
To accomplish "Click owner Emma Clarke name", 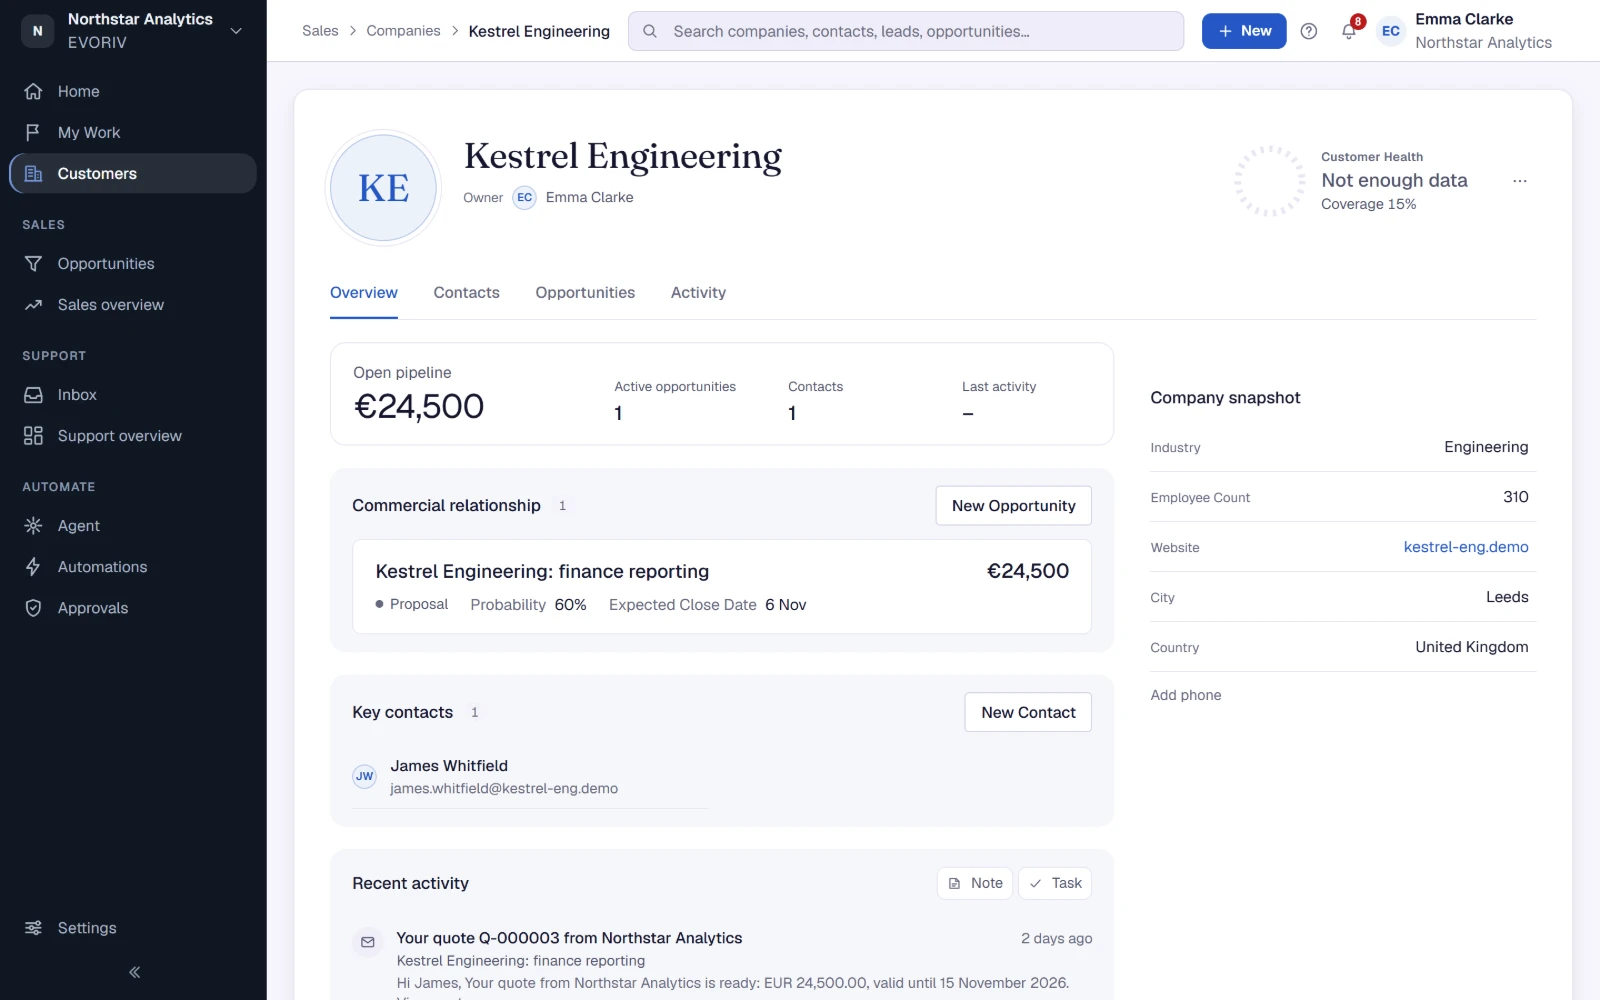I will click(x=589, y=197).
